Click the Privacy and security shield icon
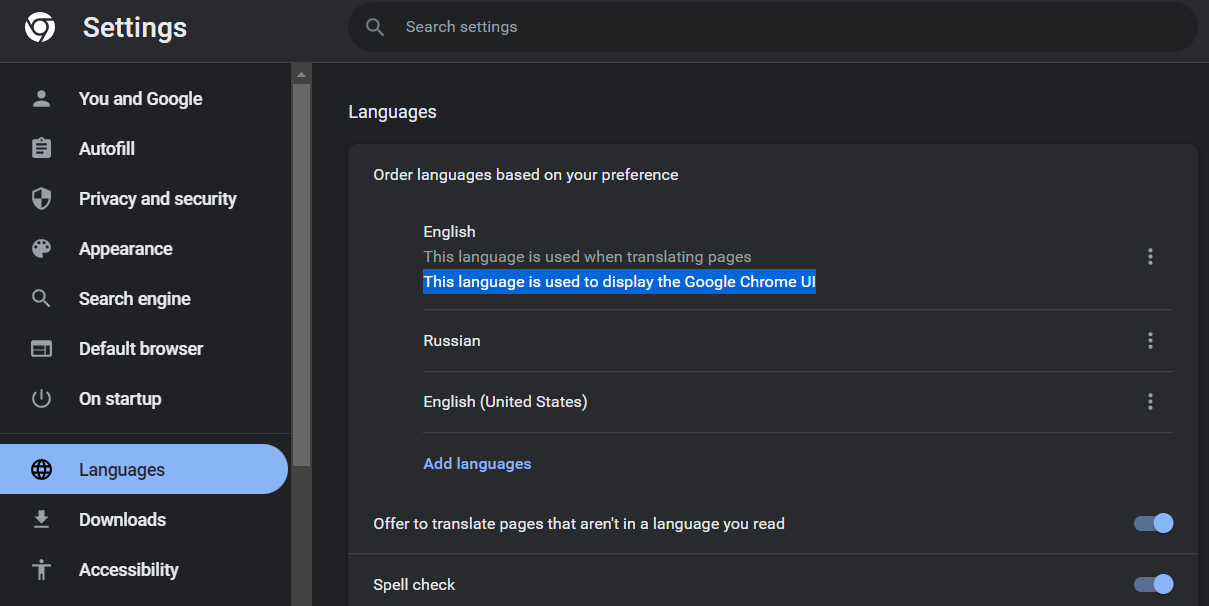 [x=41, y=199]
